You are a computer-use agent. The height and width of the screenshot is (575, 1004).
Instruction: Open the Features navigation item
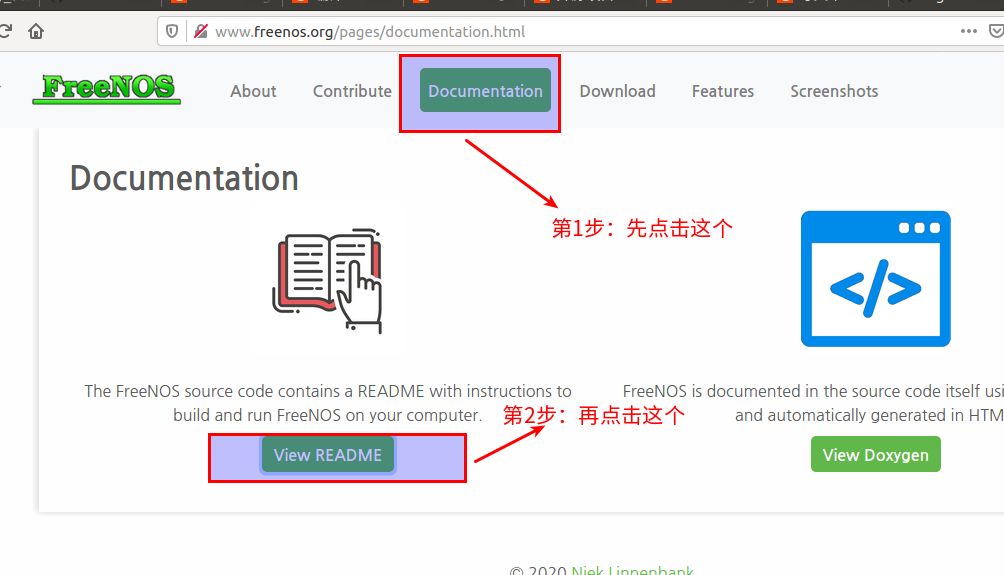pos(723,91)
